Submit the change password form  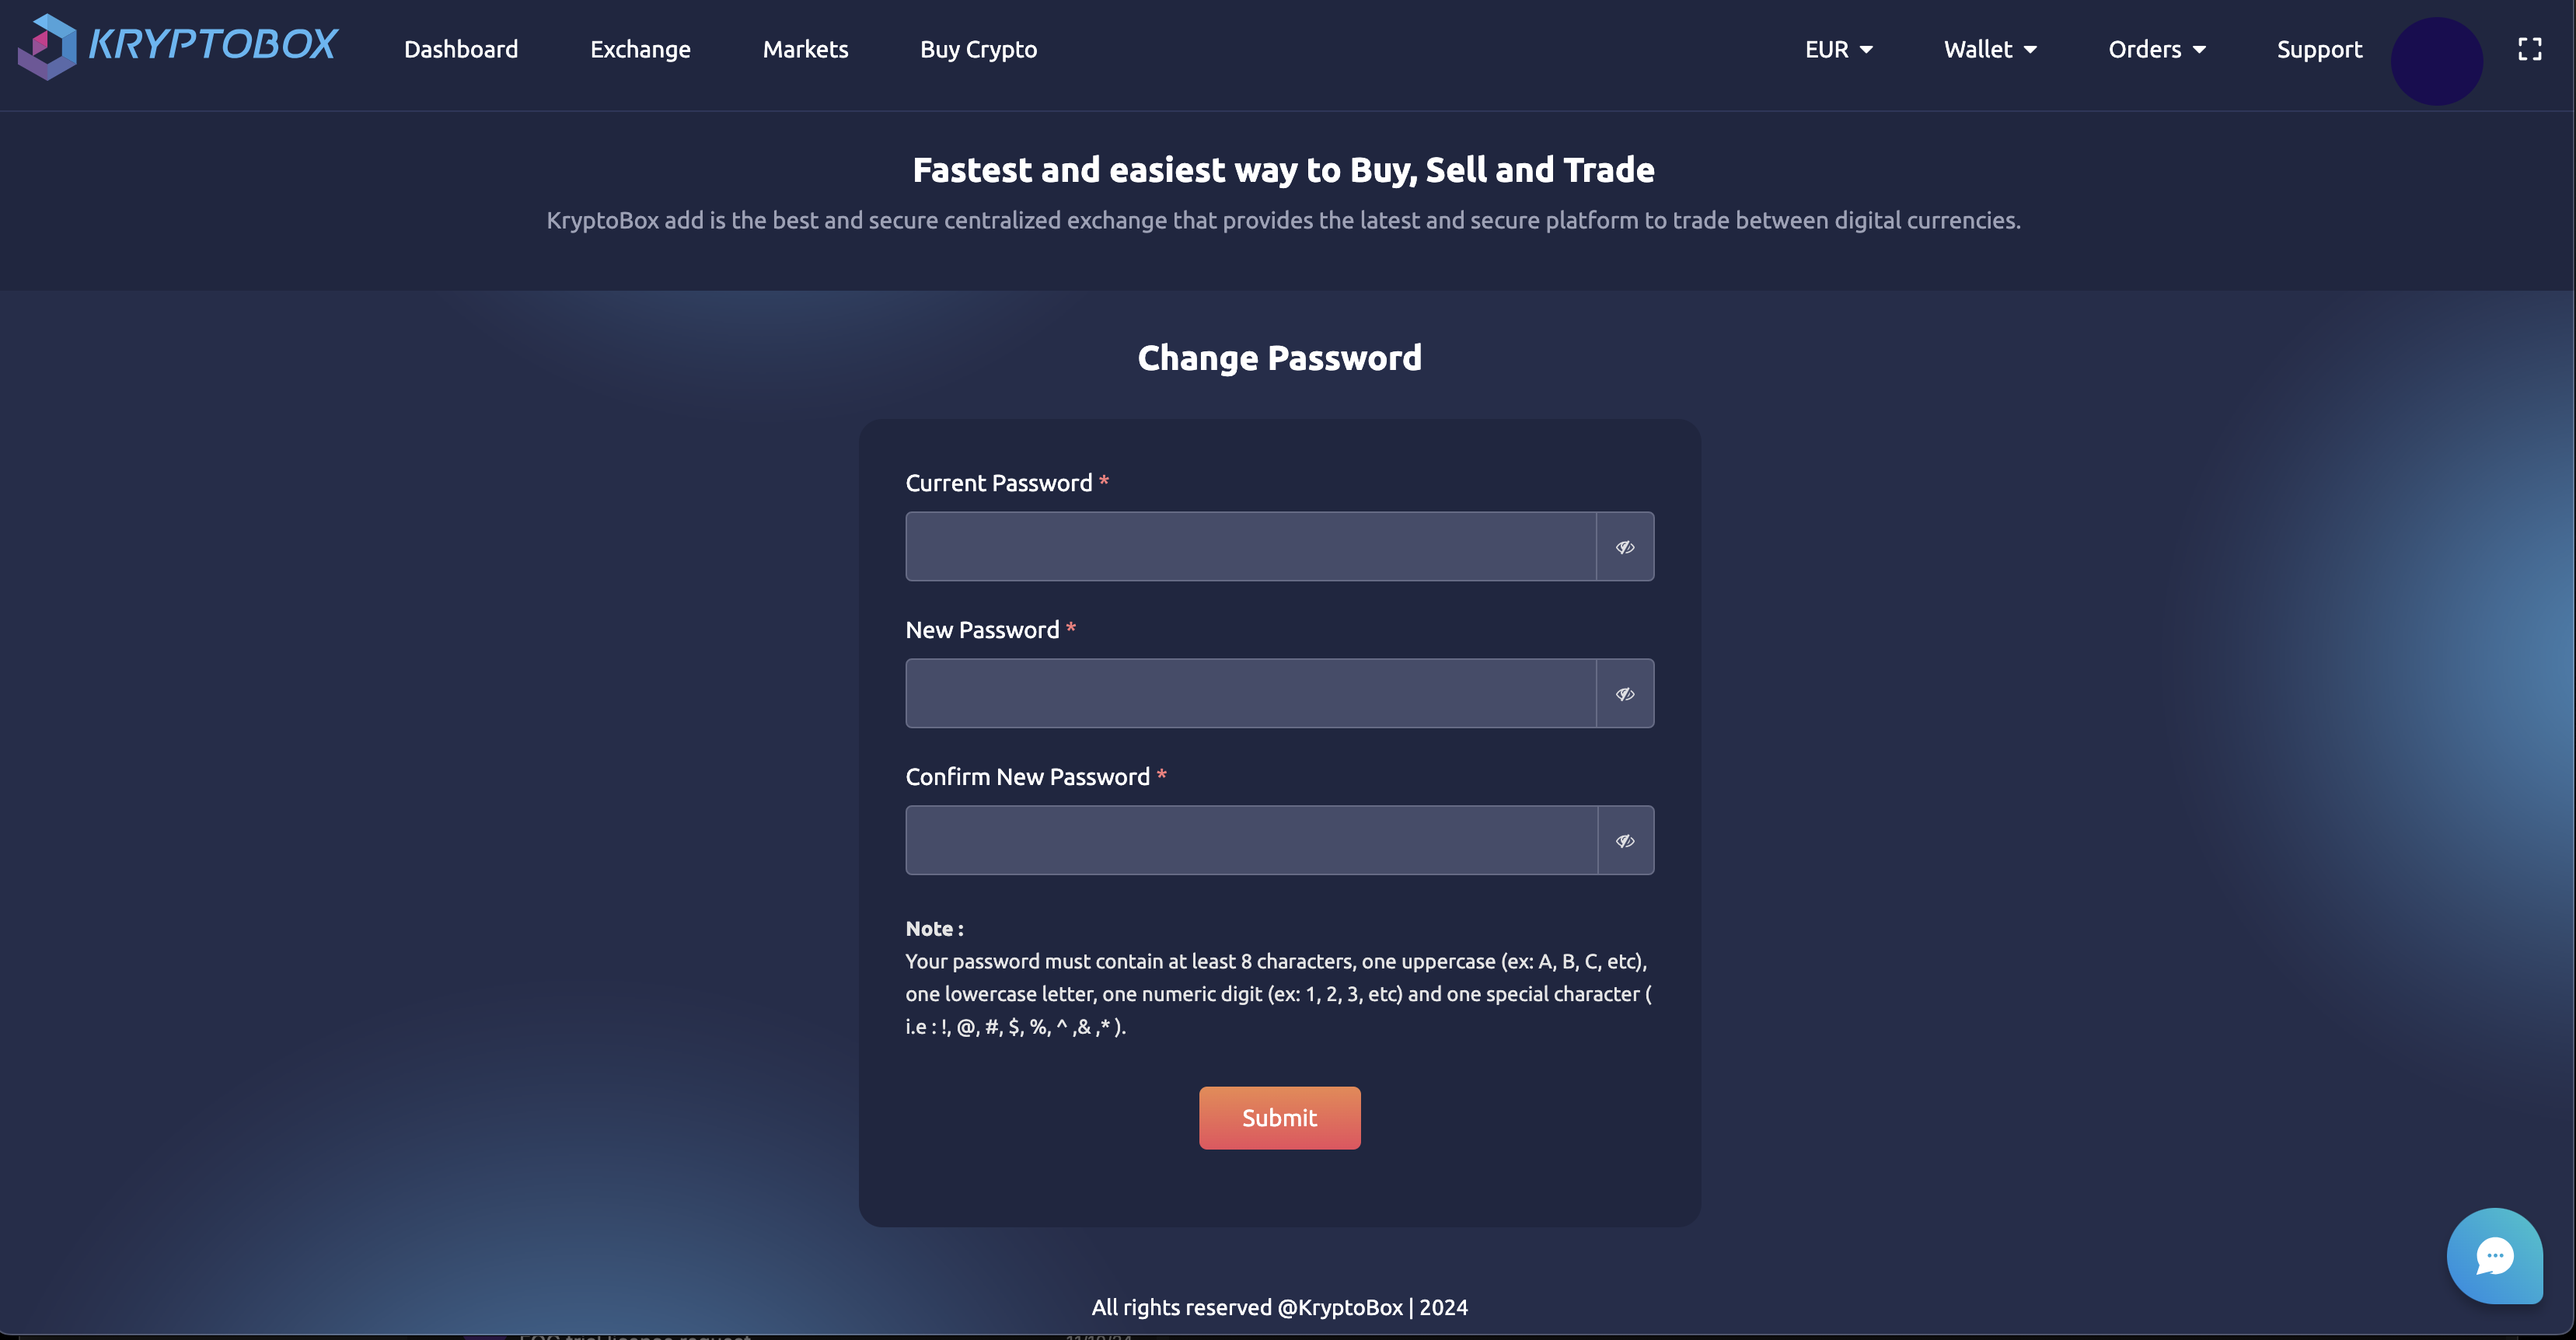(x=1279, y=1118)
